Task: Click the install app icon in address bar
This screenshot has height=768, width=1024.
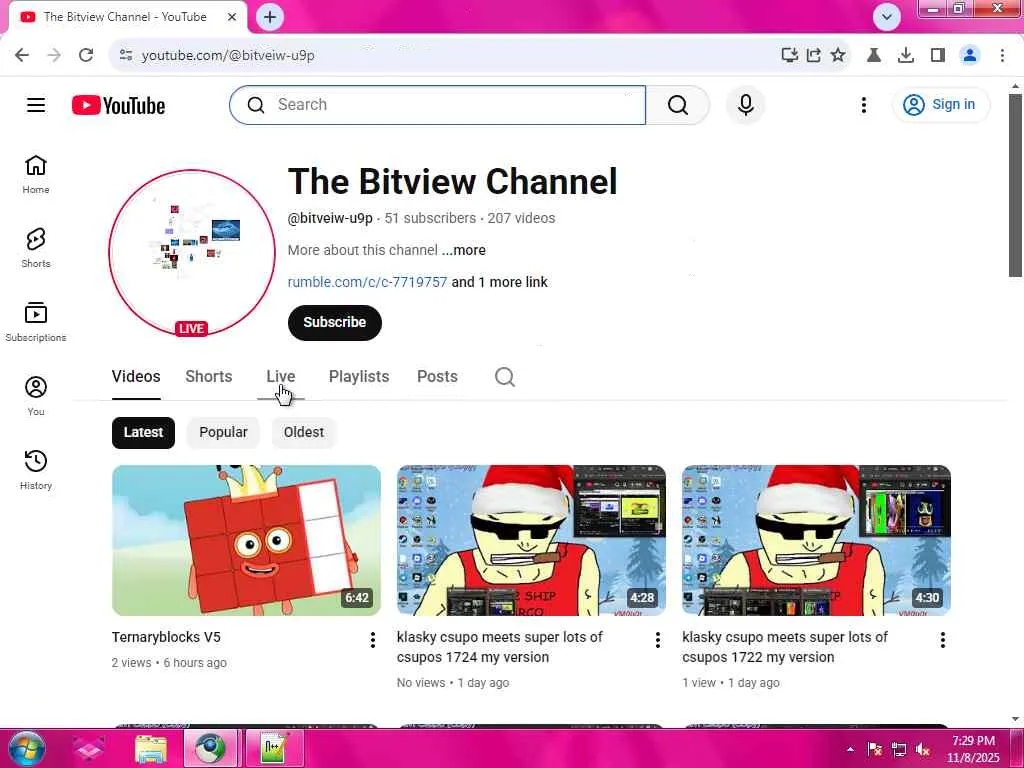Action: [x=790, y=55]
